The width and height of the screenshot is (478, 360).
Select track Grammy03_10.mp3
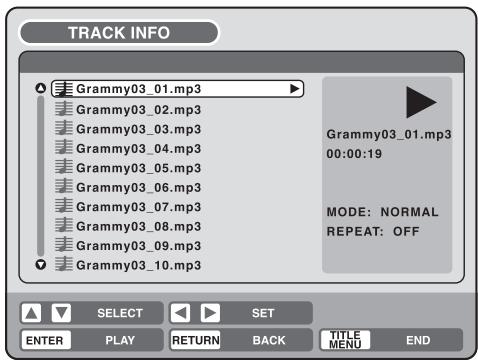point(138,265)
